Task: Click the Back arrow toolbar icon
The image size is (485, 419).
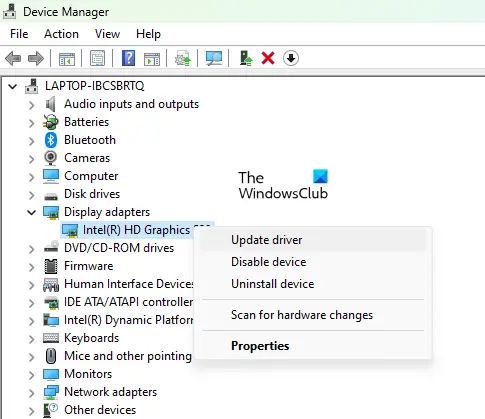Action: click(x=13, y=59)
